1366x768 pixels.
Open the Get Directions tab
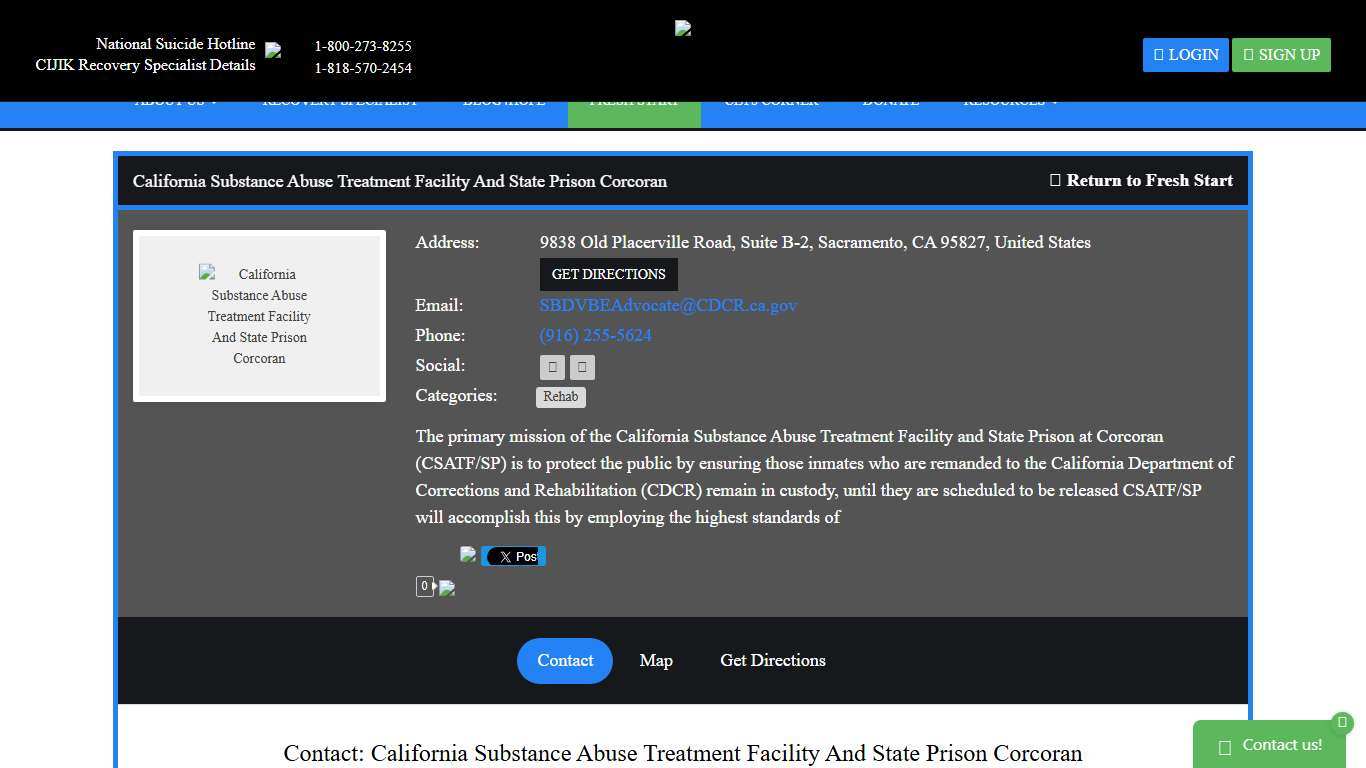tap(773, 661)
